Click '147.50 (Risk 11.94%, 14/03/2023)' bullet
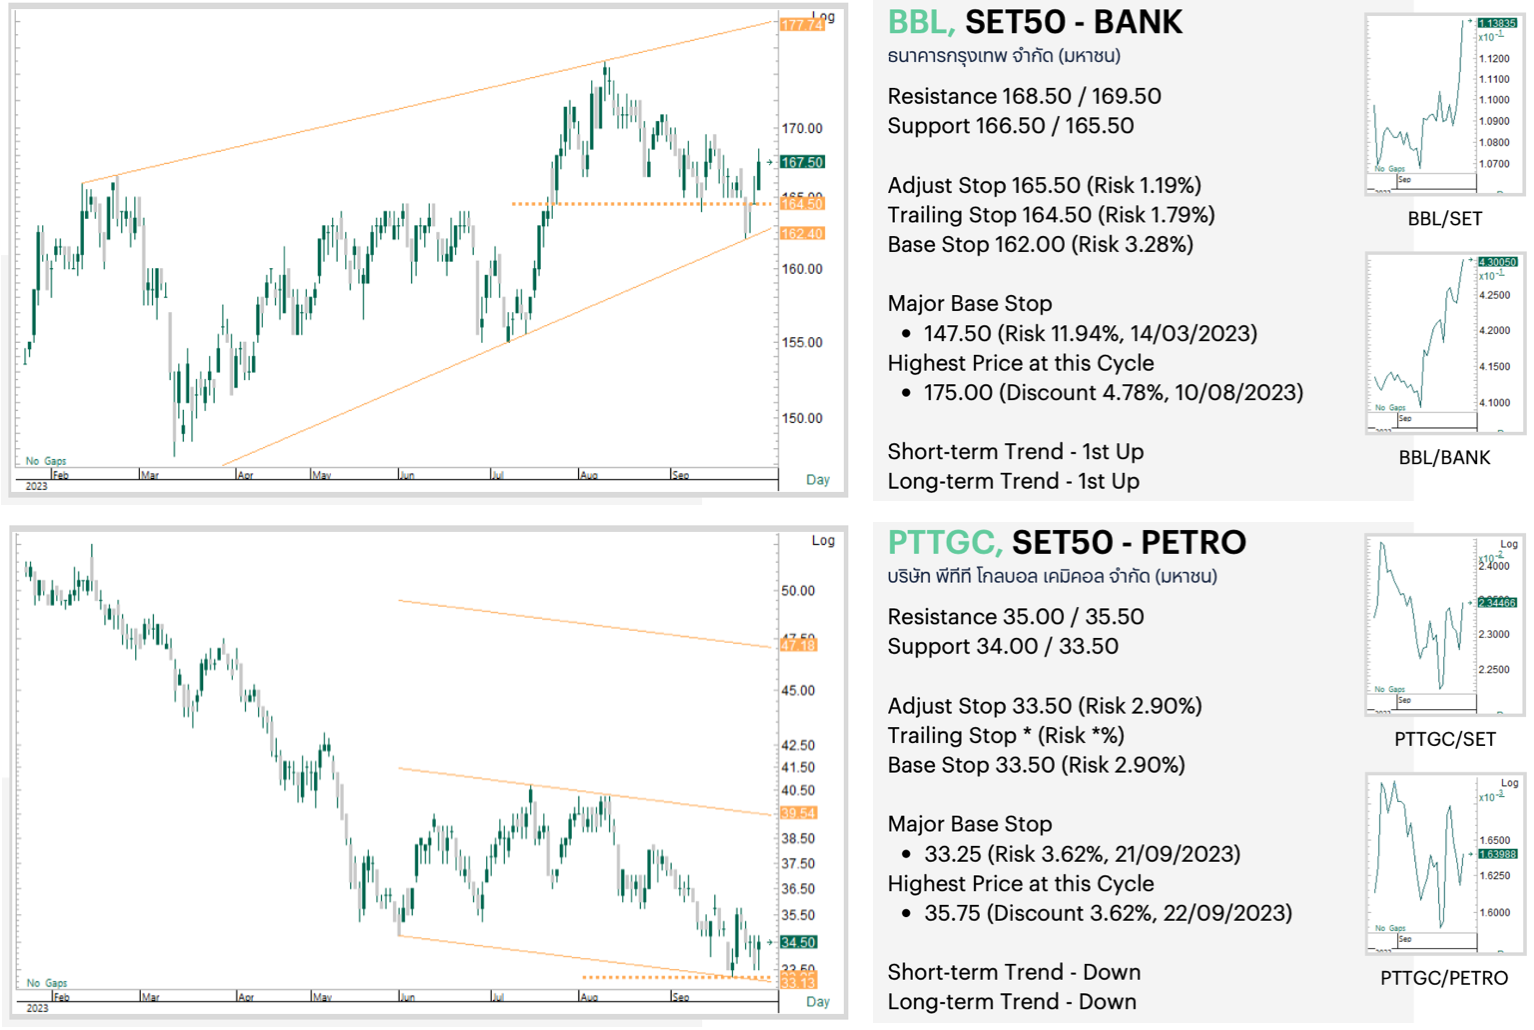 pos(1090,334)
